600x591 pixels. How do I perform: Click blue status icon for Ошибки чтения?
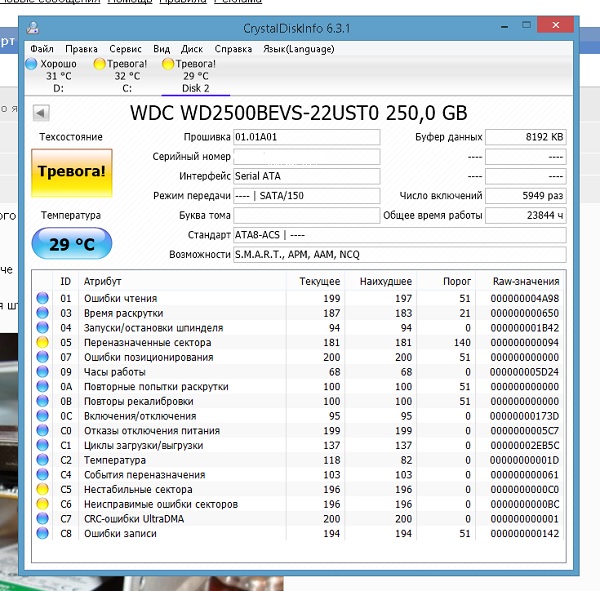click(42, 298)
